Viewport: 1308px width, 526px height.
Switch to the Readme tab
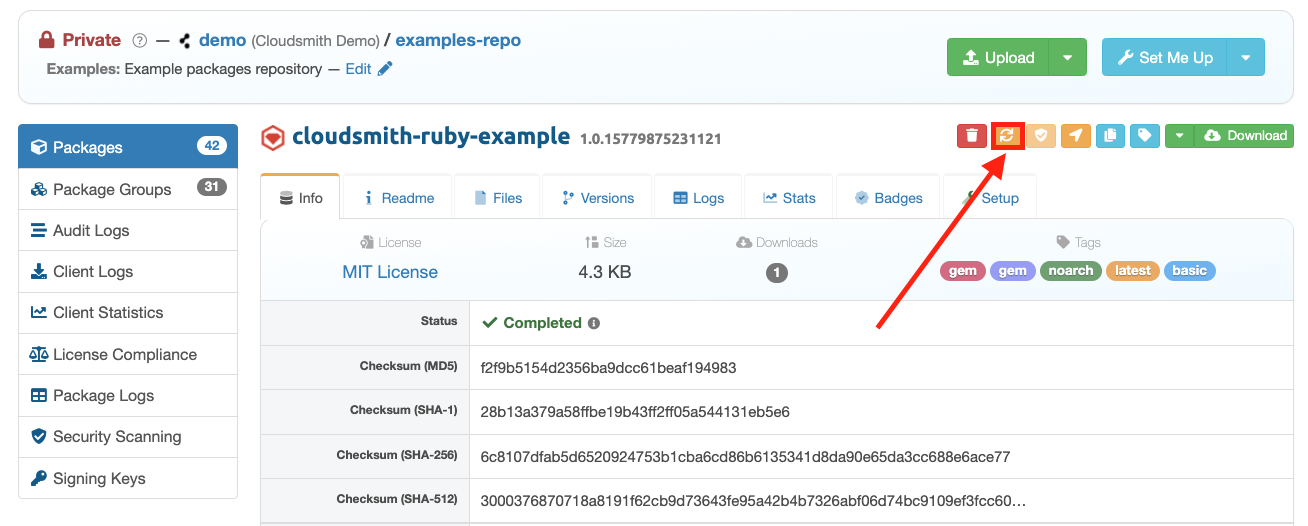pos(397,198)
